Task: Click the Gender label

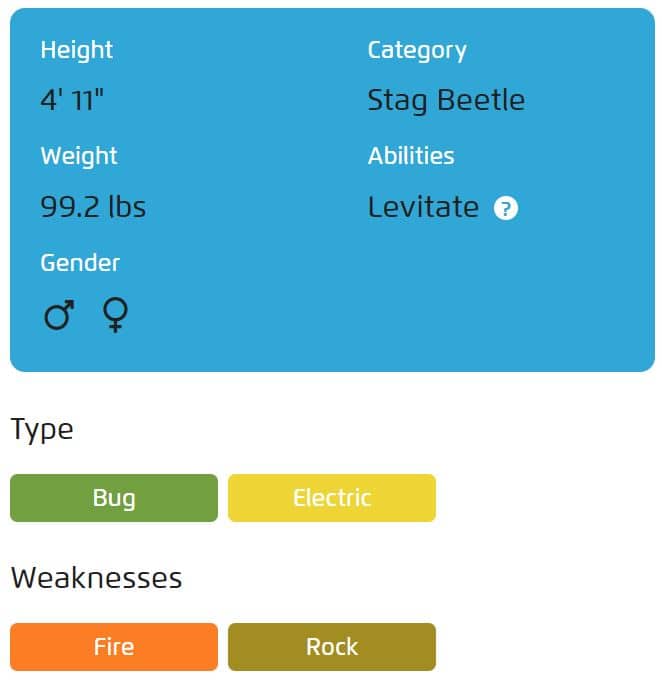Action: (80, 263)
